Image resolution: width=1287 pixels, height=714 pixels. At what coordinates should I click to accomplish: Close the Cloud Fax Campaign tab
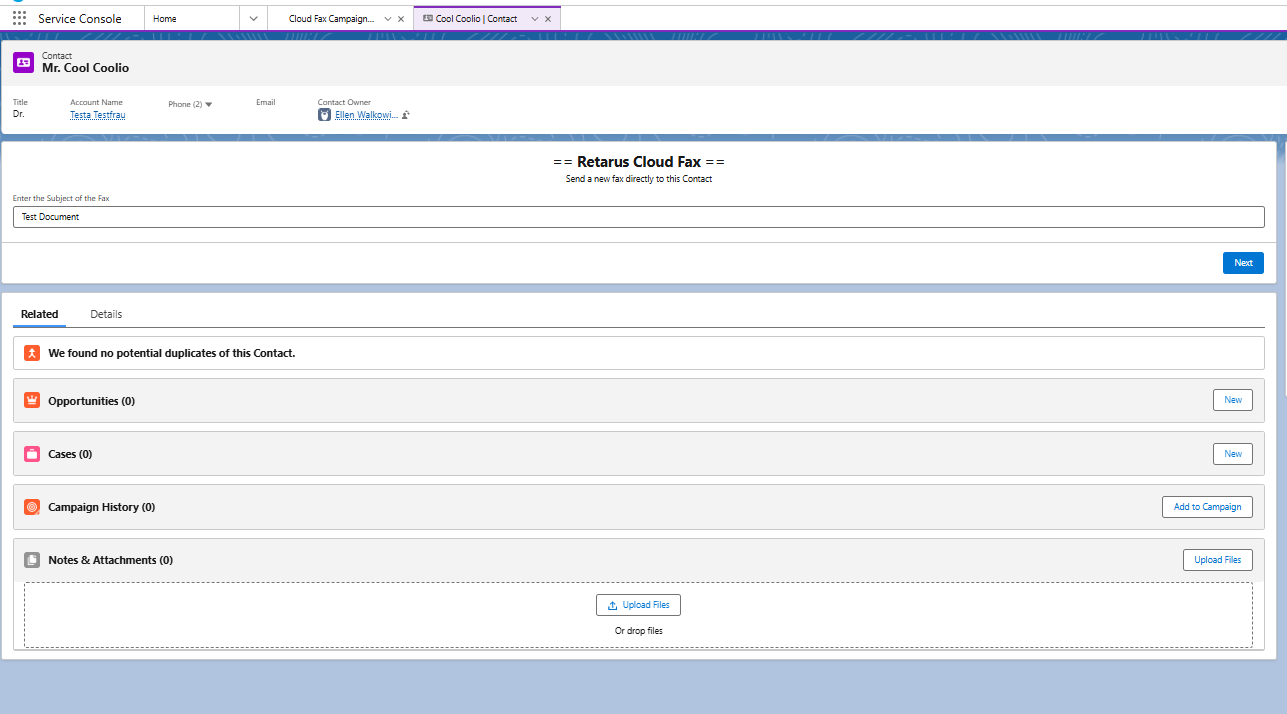(401, 19)
